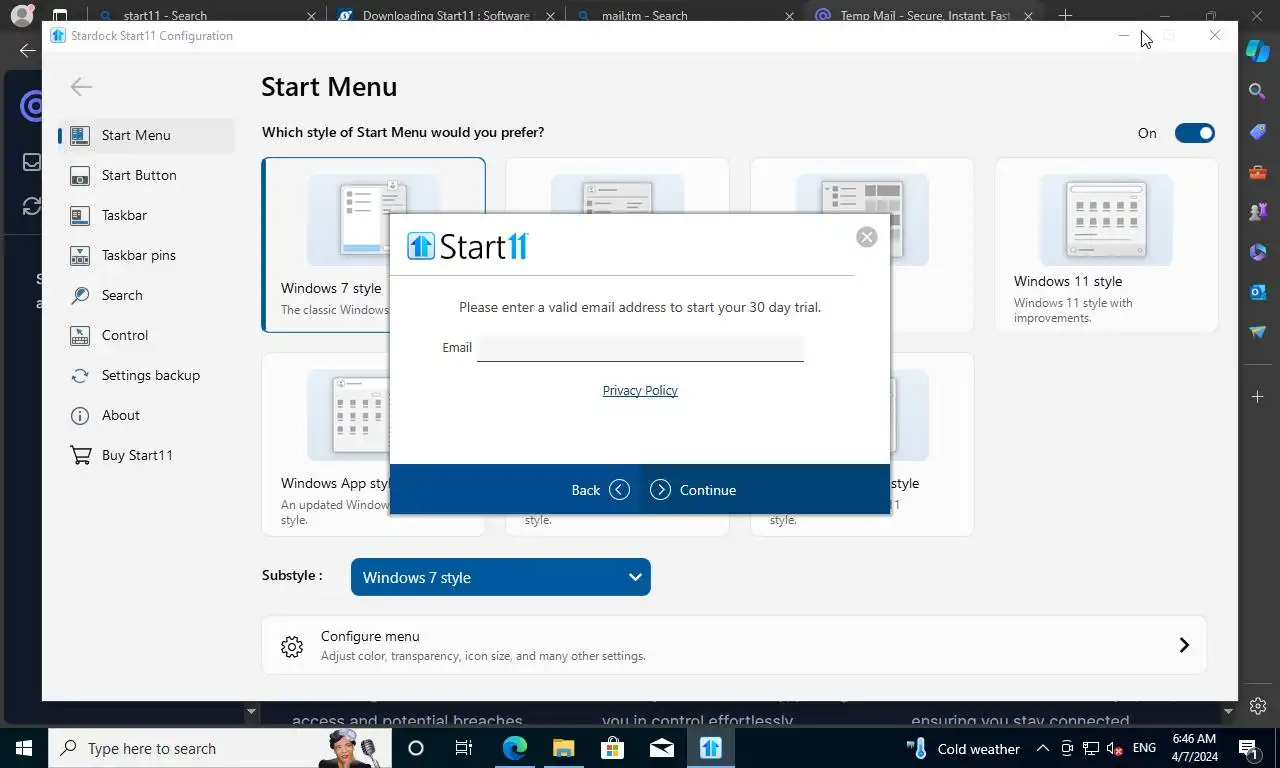Click the ENG language indicator
1280x768 pixels.
1144,748
